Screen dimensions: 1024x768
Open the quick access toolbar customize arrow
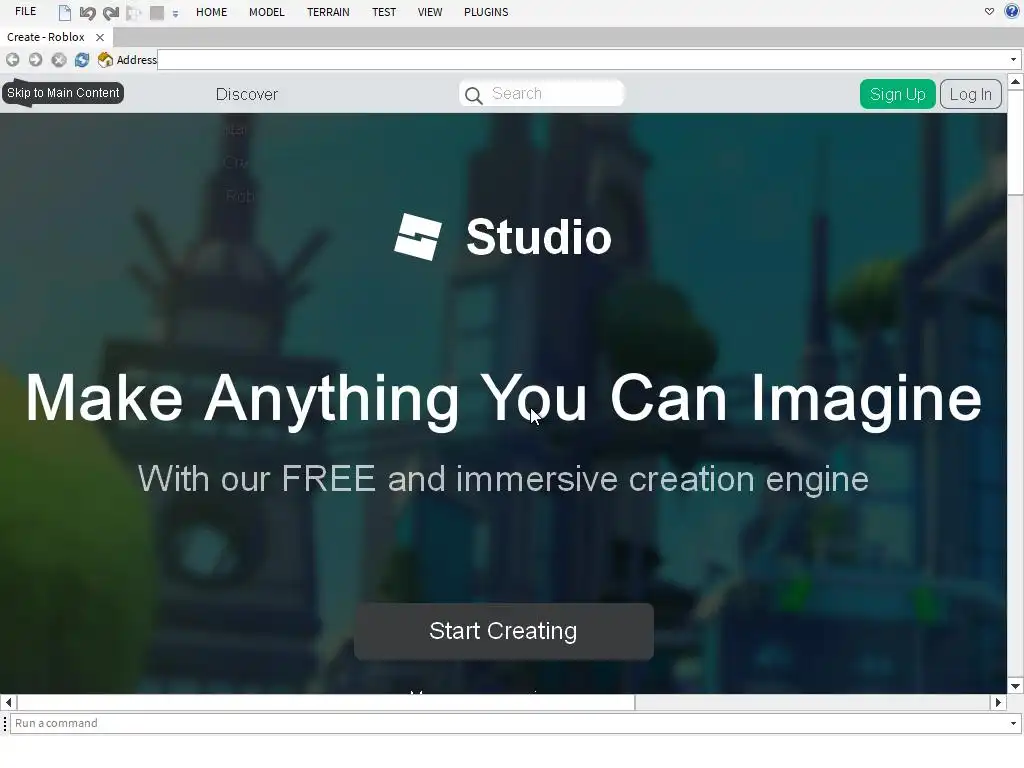tap(175, 13)
